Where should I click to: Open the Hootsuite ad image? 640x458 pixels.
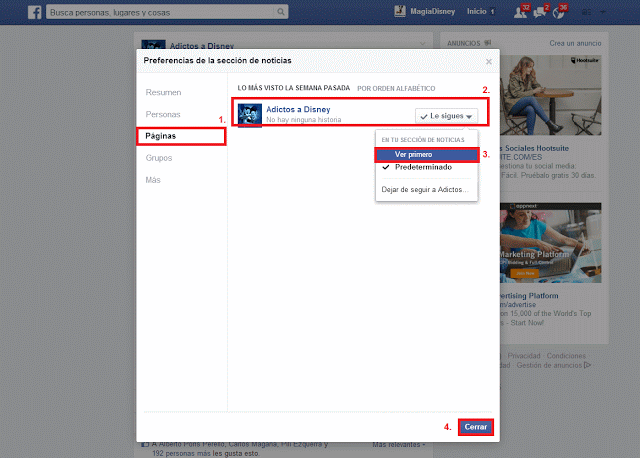(550, 96)
